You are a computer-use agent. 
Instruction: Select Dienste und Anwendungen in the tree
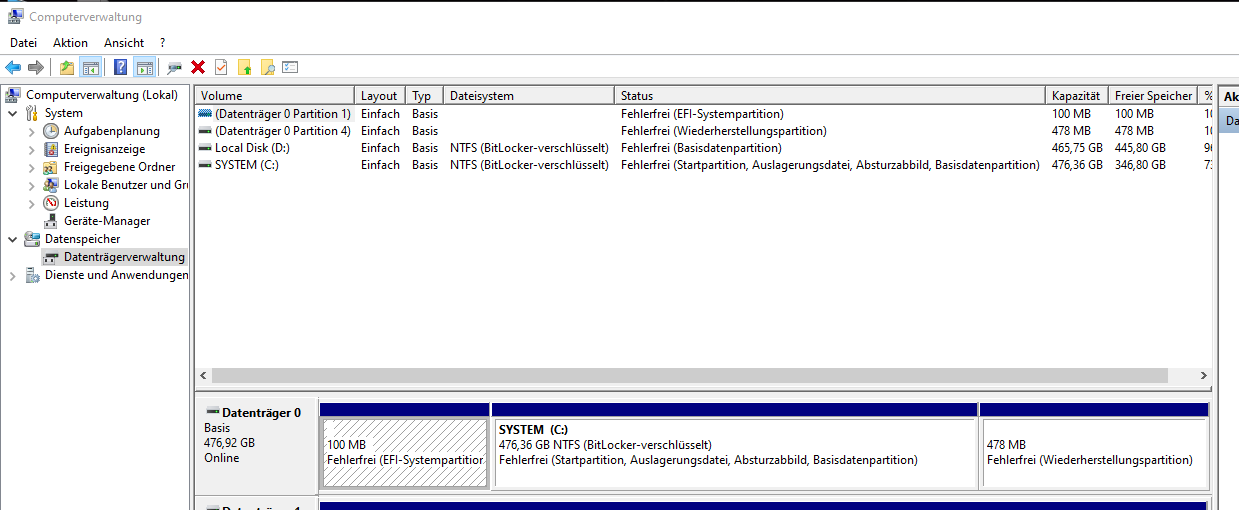point(117,275)
